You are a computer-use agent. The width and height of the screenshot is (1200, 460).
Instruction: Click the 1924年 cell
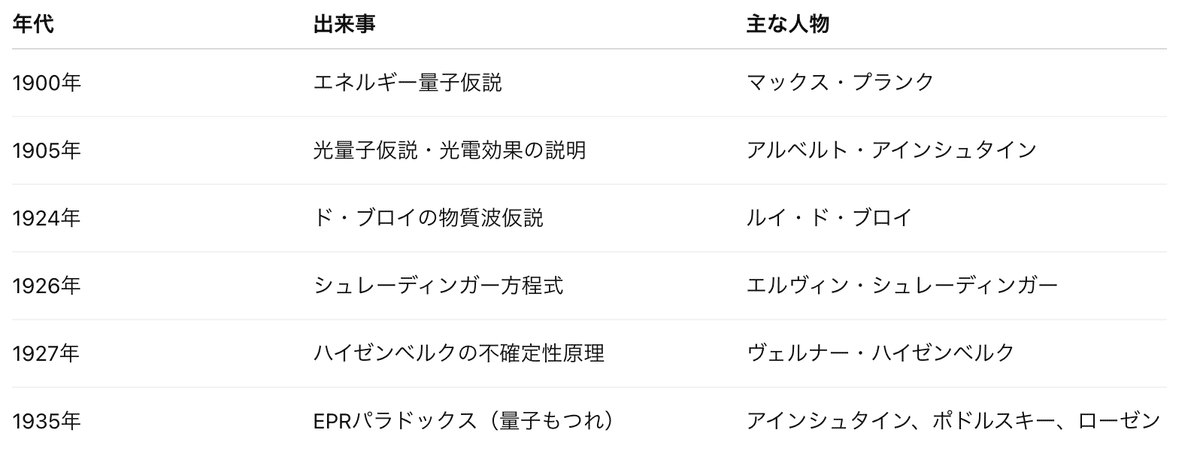click(x=47, y=218)
